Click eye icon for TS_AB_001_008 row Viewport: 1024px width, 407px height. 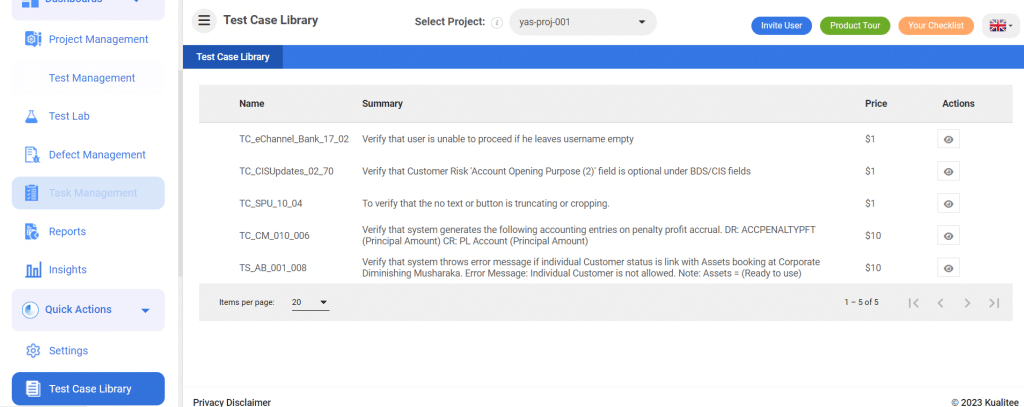coord(948,267)
